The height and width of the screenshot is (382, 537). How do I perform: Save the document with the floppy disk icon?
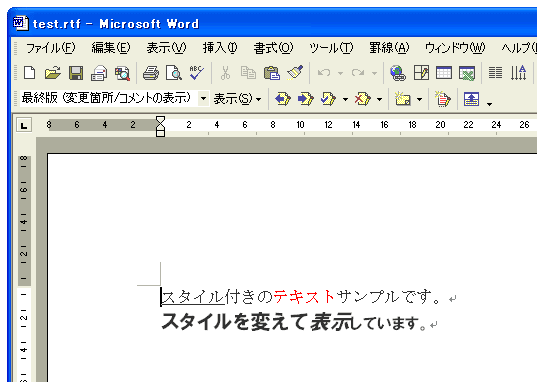coord(76,73)
